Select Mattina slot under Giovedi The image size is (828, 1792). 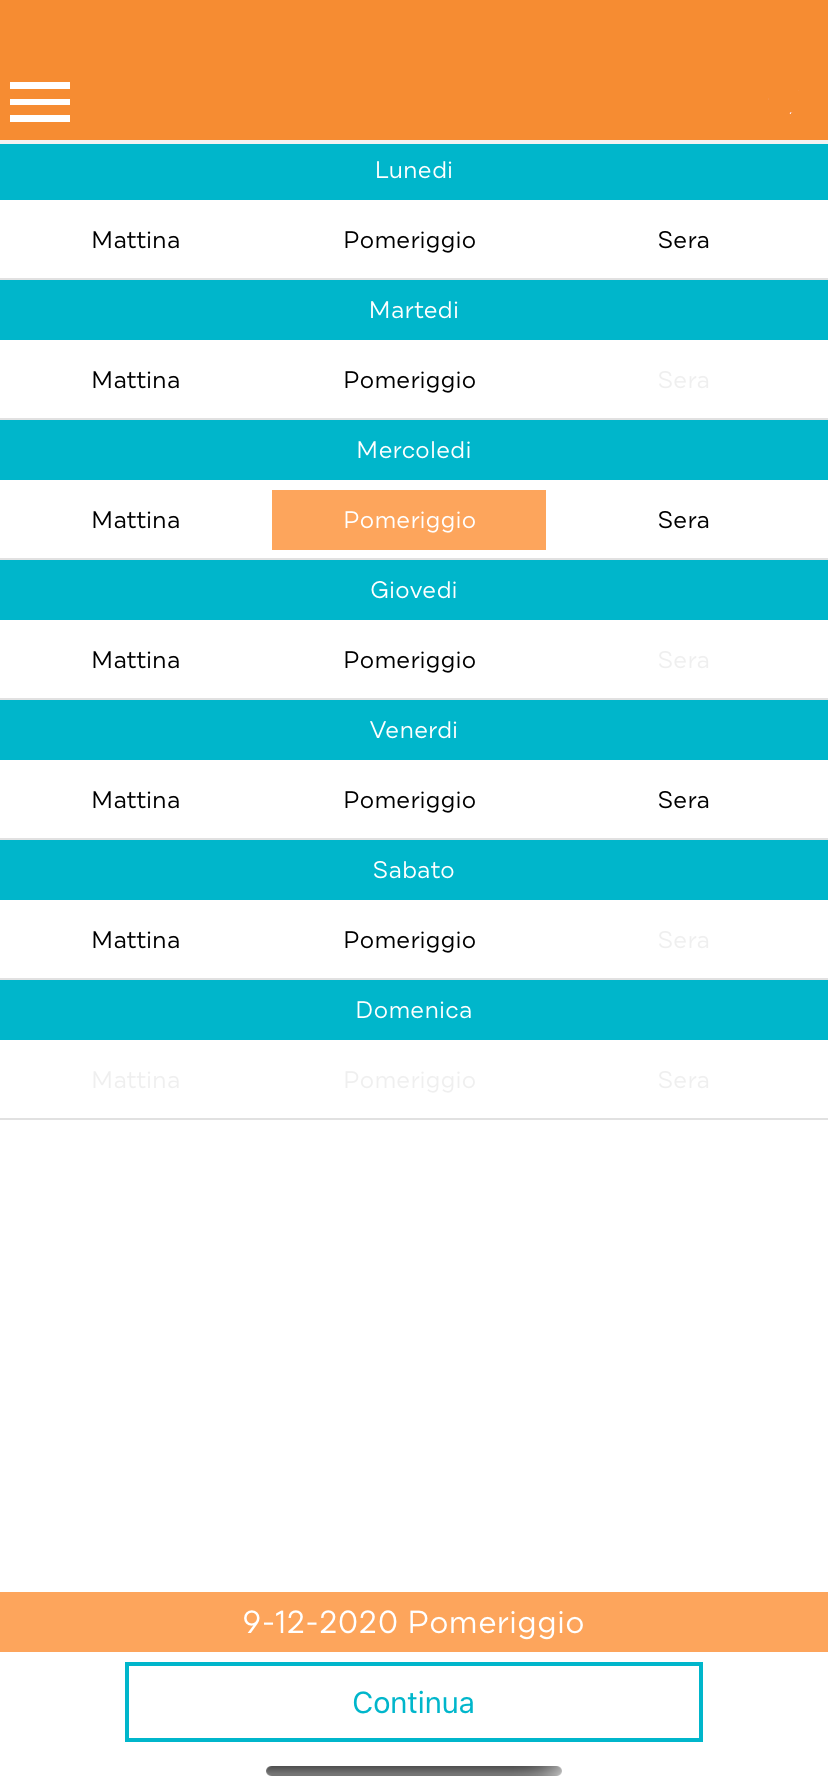point(136,660)
